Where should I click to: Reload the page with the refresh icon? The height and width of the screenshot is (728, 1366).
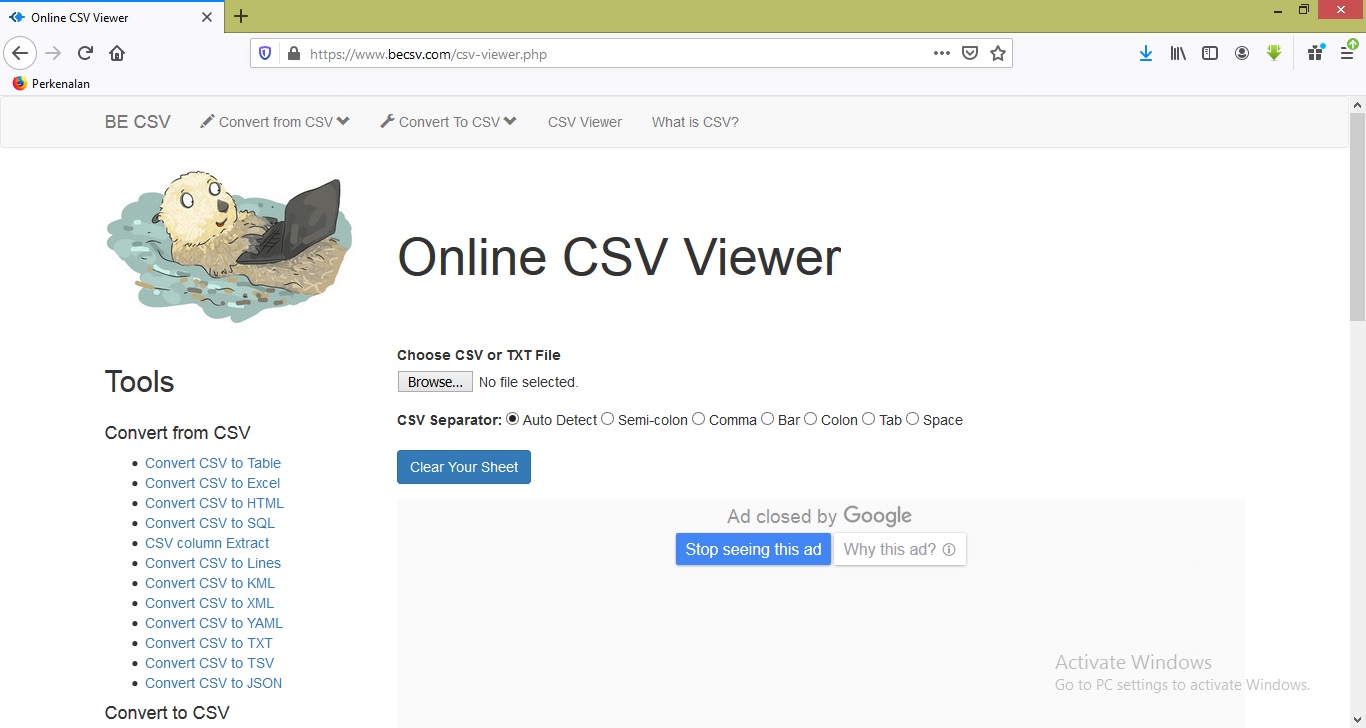(x=85, y=53)
